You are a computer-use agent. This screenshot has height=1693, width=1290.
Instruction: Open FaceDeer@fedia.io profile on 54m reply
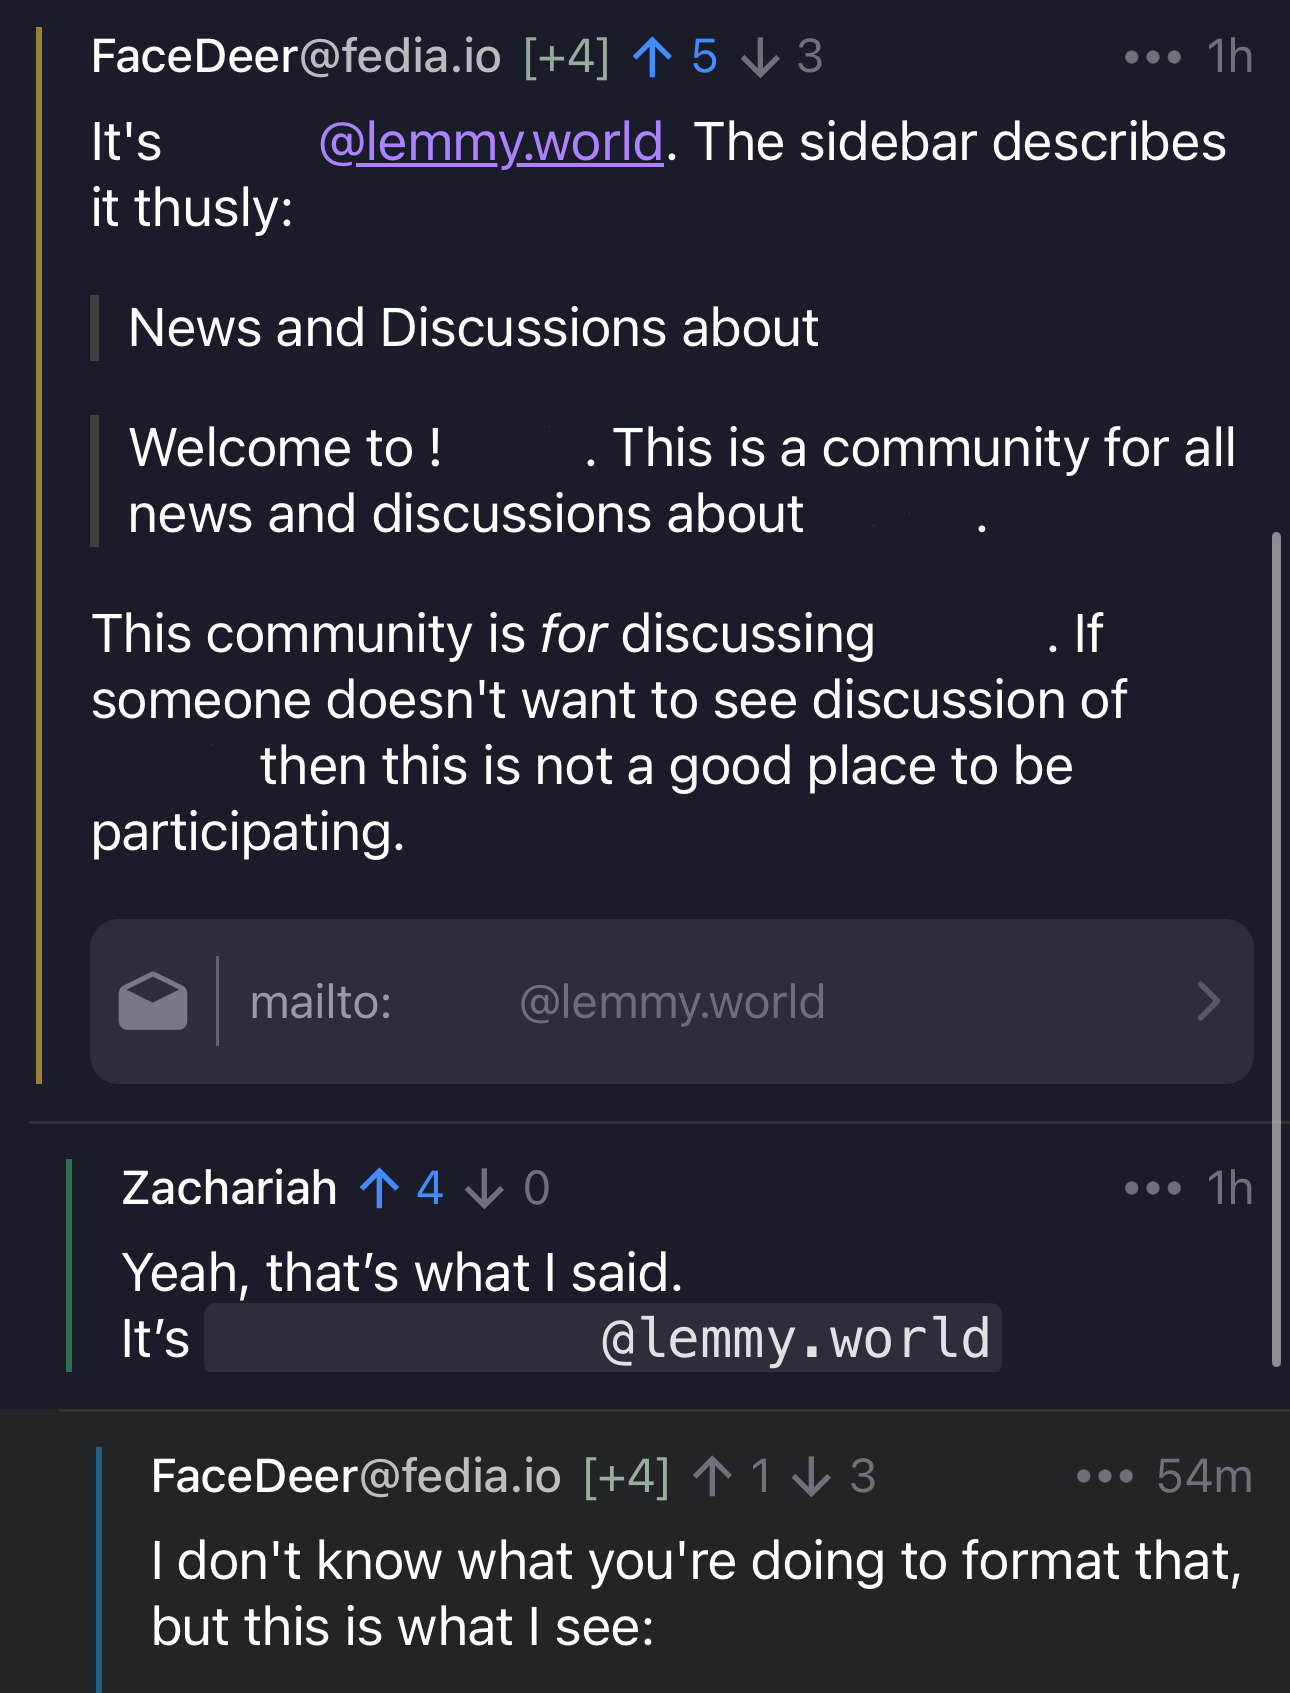pyautogui.click(x=356, y=1476)
